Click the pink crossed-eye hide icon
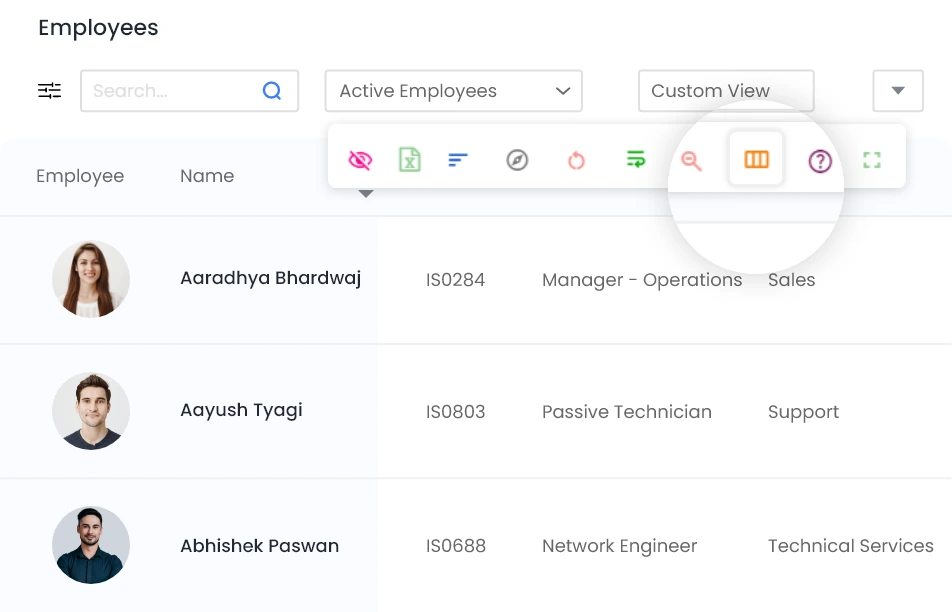This screenshot has height=612, width=952. 360,160
